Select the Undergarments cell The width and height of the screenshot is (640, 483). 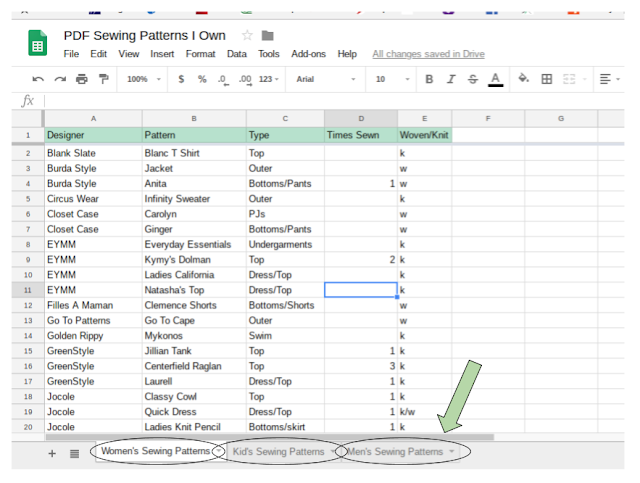pos(285,244)
